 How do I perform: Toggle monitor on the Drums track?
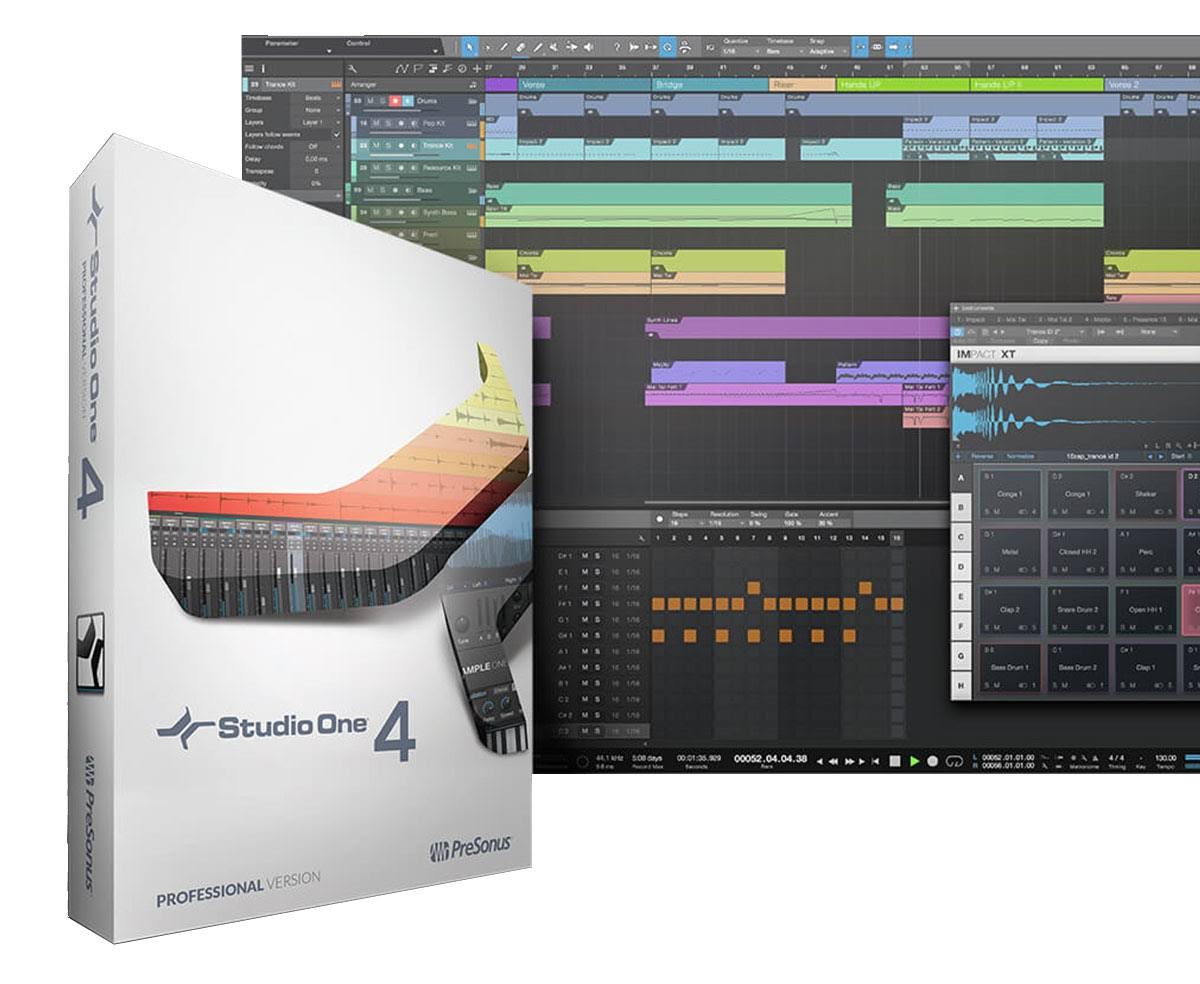coord(408,101)
